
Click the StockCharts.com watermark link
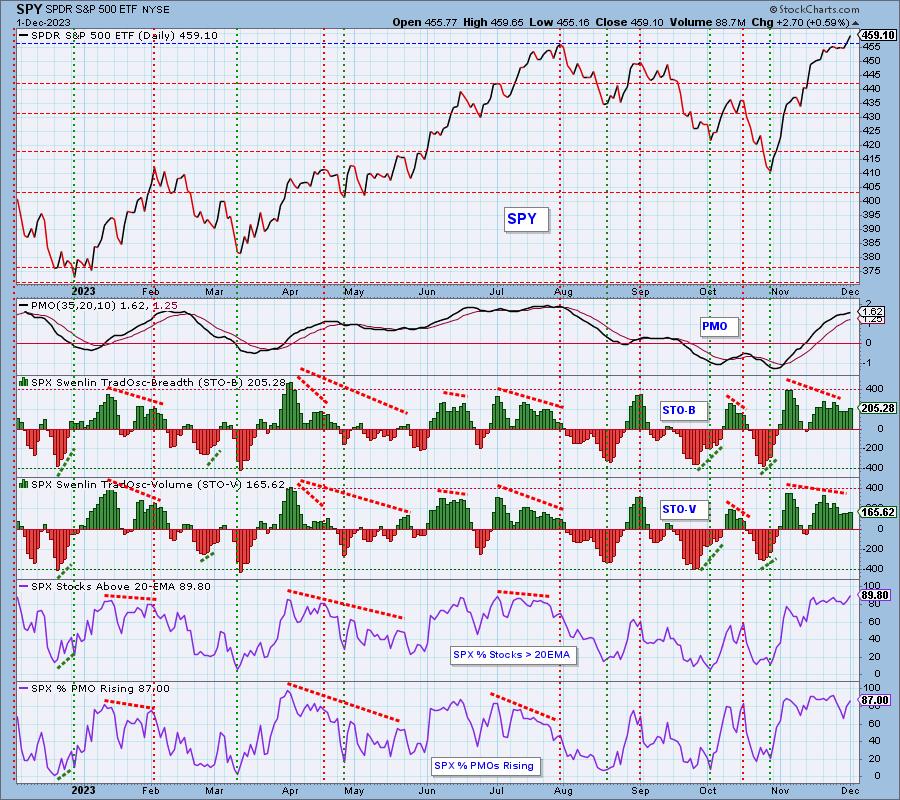[814, 9]
